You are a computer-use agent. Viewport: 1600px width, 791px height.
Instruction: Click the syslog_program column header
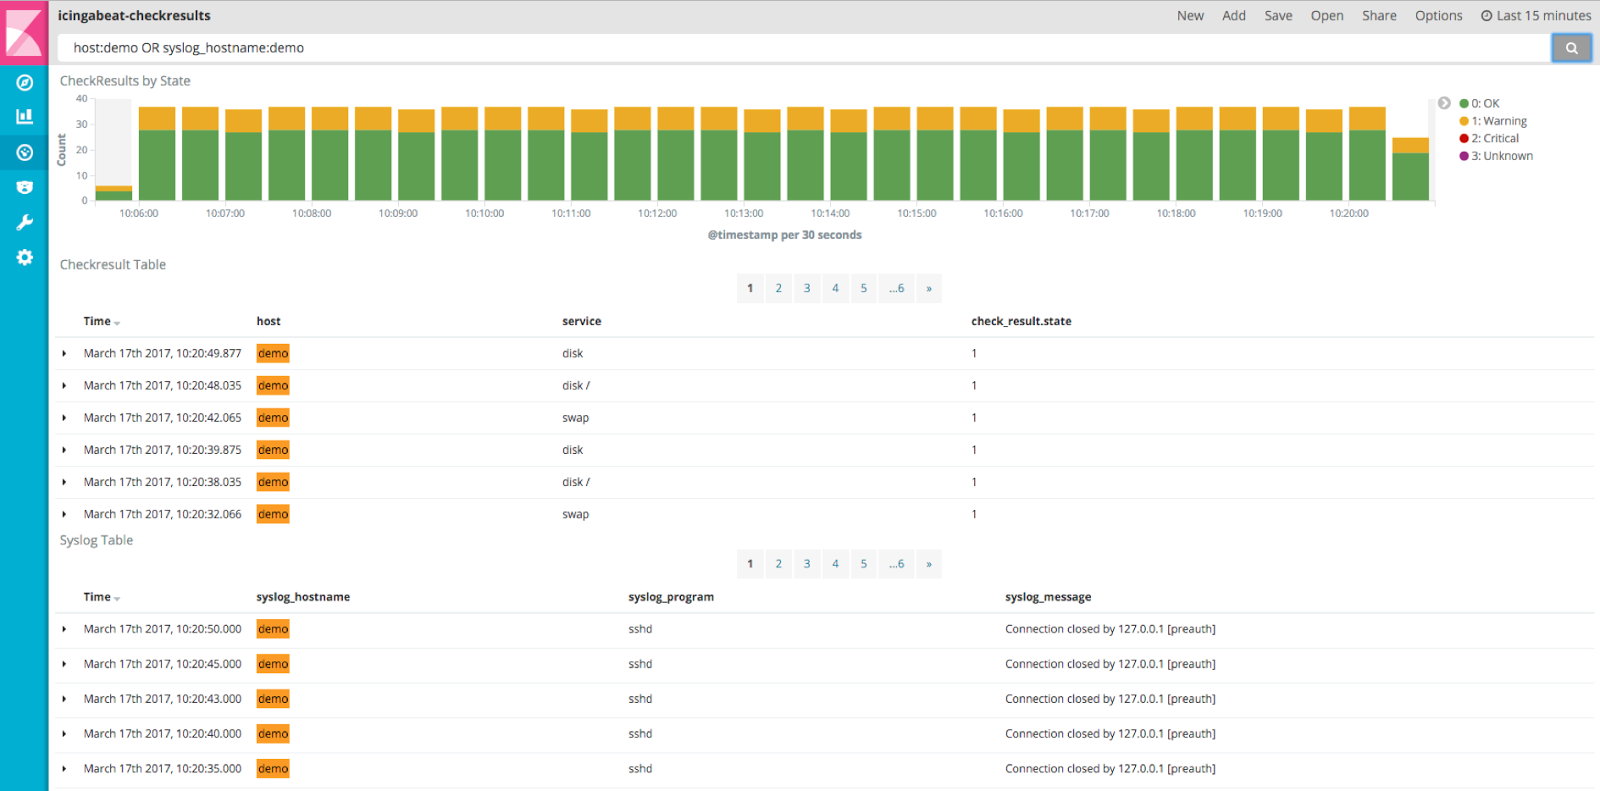pos(671,597)
